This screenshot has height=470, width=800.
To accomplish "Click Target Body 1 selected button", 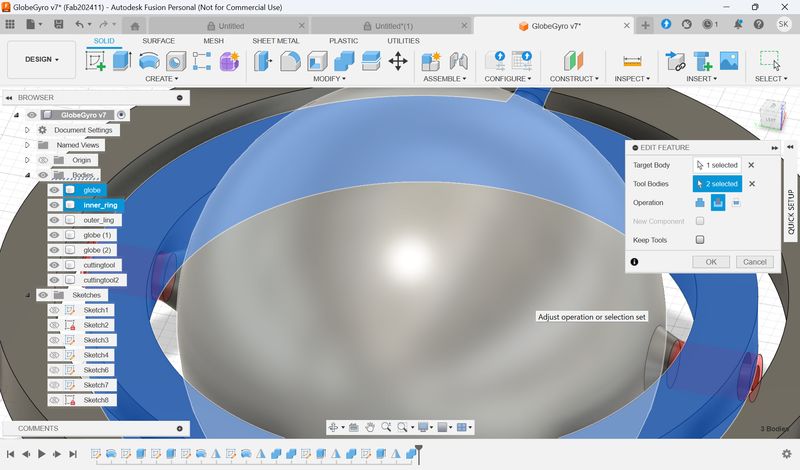I will click(717, 165).
